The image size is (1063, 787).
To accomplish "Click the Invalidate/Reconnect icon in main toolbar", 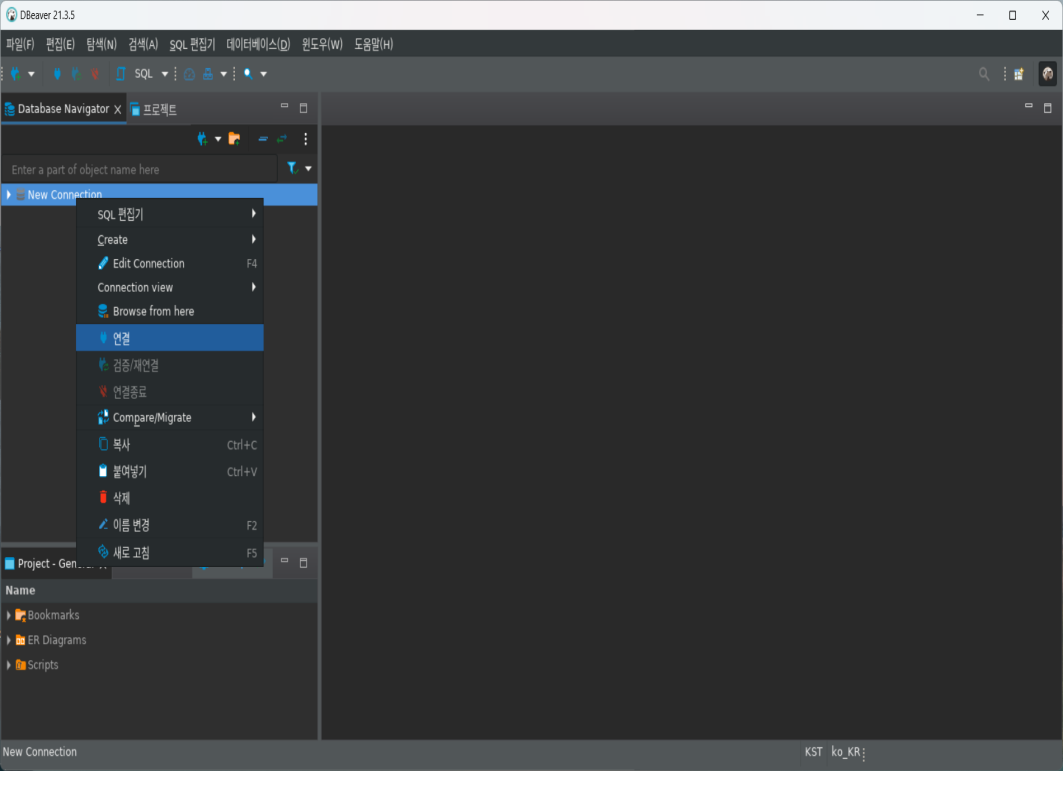I will [x=76, y=74].
